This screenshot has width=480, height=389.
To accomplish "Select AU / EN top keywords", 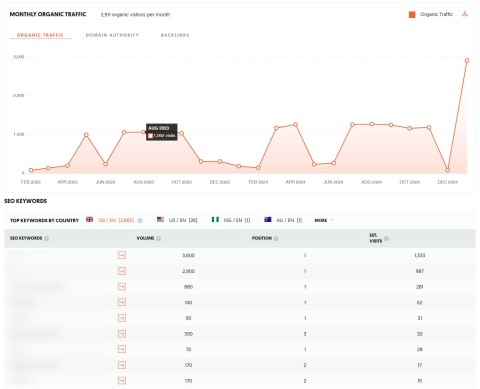I will point(289,220).
